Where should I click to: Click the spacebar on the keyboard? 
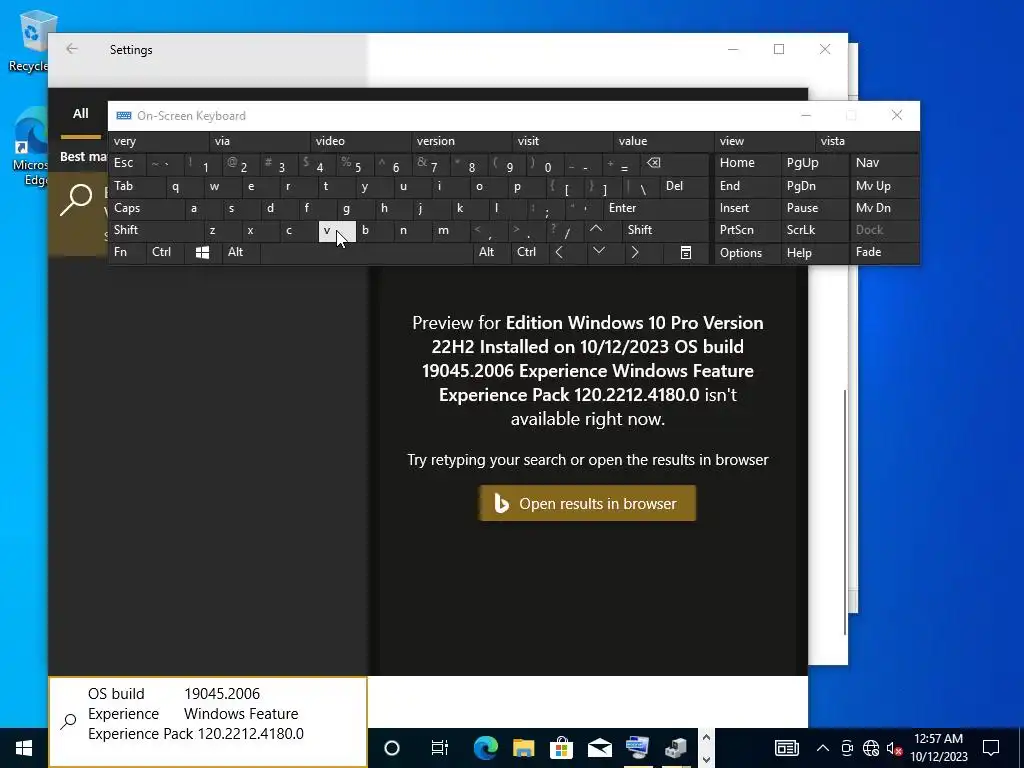point(366,253)
